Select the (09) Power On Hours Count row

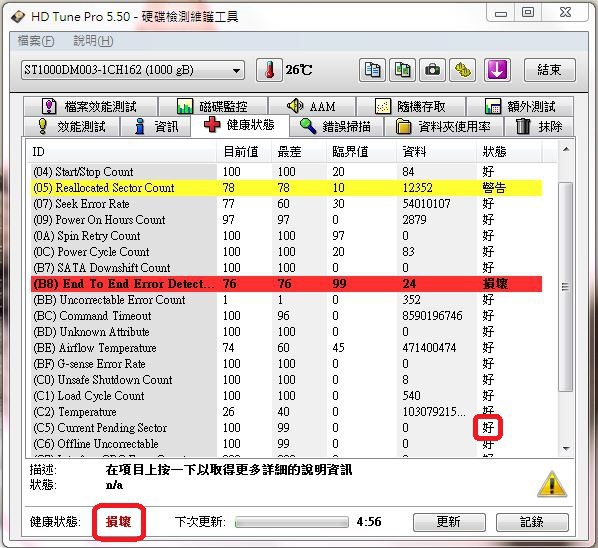286,220
